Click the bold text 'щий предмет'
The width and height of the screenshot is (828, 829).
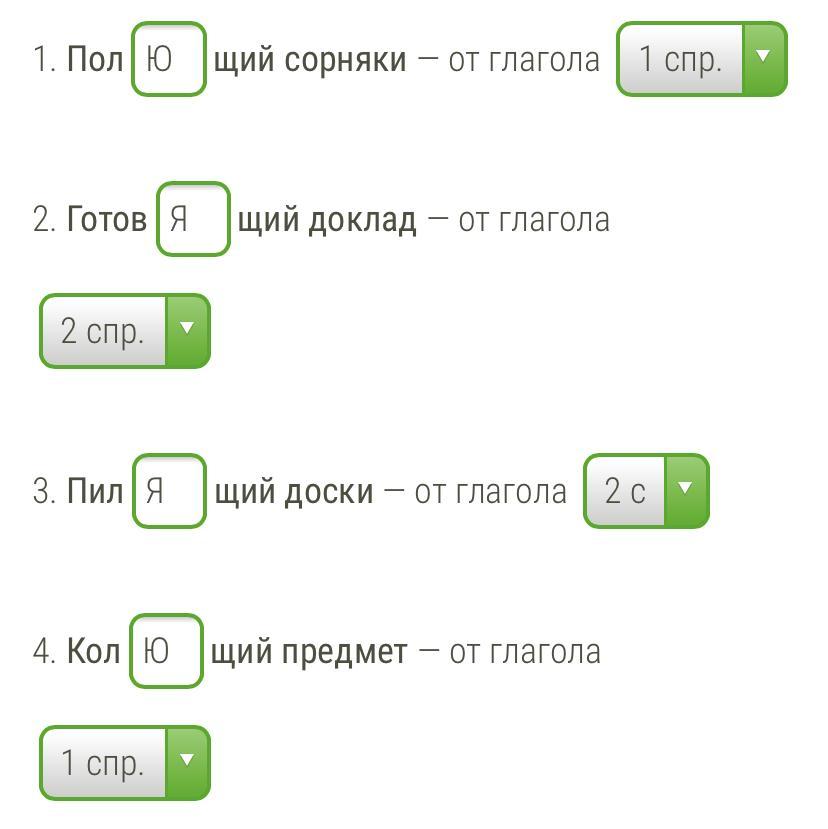[310, 652]
